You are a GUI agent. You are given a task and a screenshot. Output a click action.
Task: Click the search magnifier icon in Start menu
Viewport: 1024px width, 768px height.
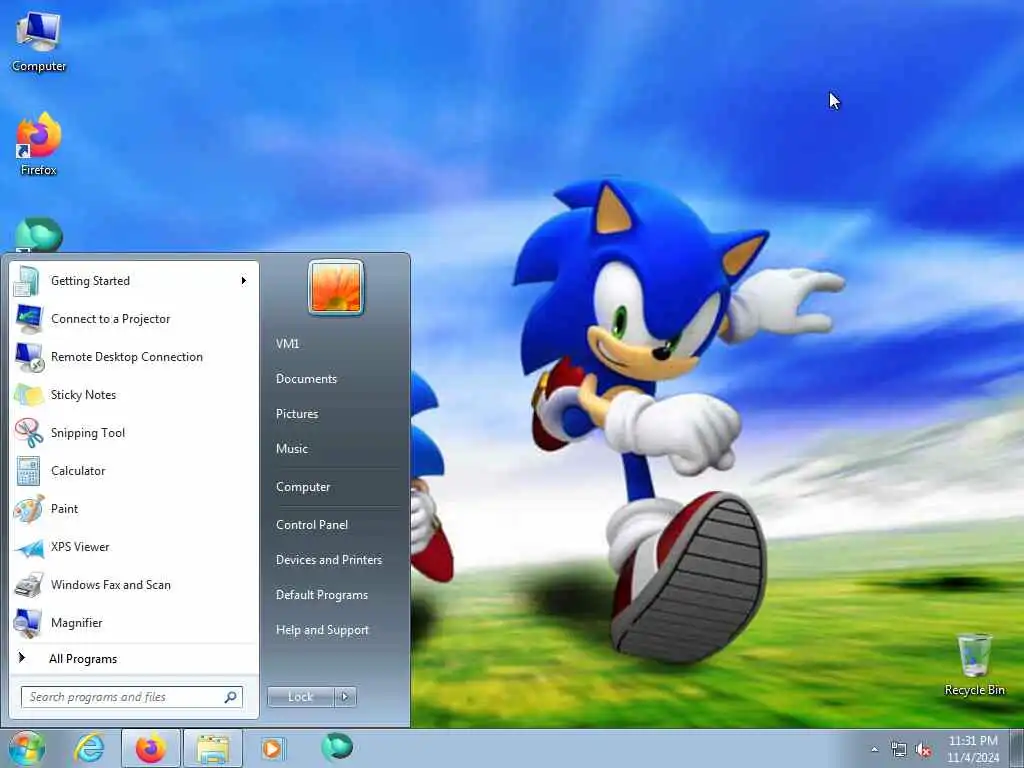point(231,697)
